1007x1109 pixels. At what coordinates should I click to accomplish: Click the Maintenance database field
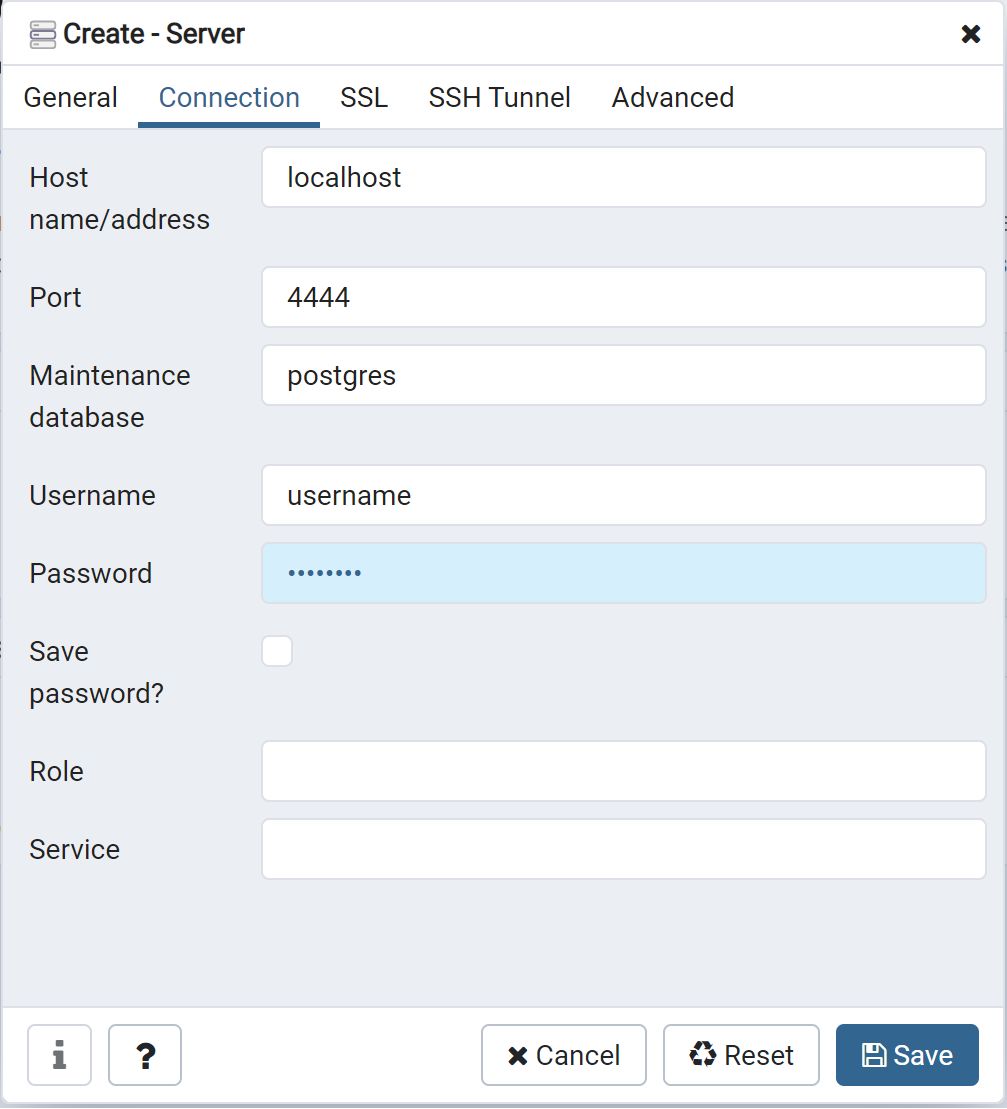pos(624,375)
